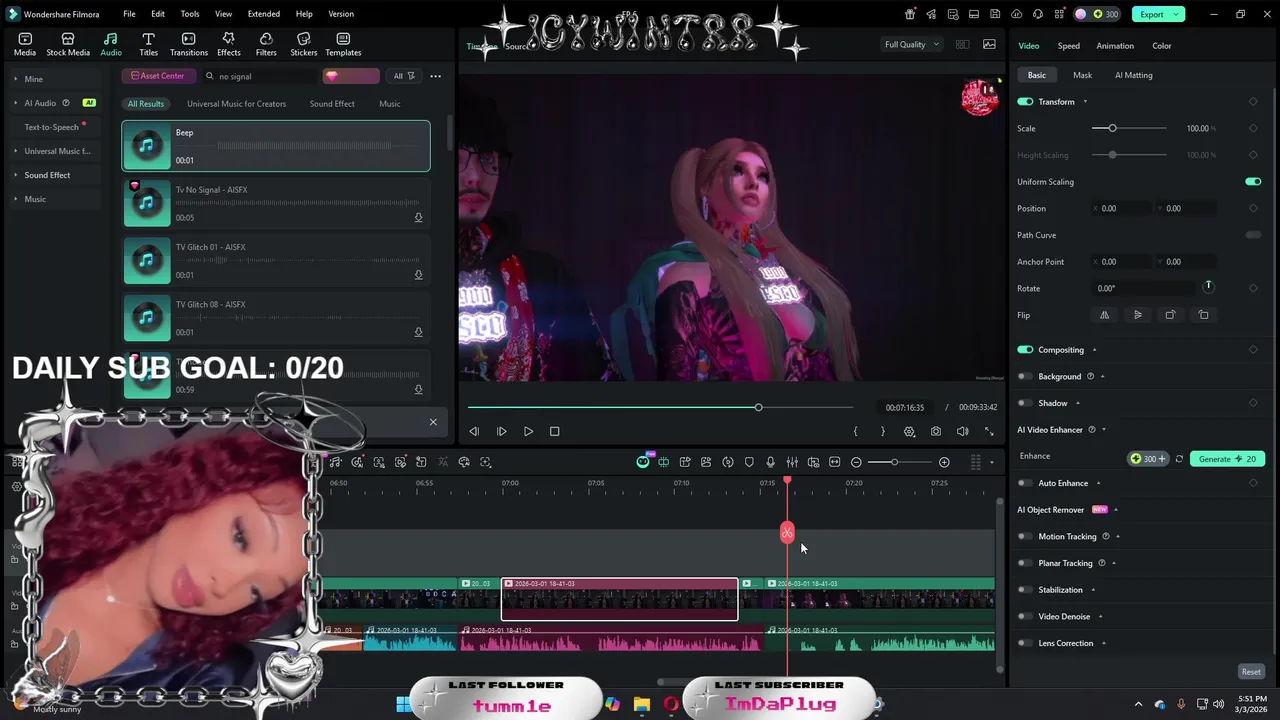Download the TV Glitch 08 sound
This screenshot has height=720, width=1280.
click(x=418, y=332)
